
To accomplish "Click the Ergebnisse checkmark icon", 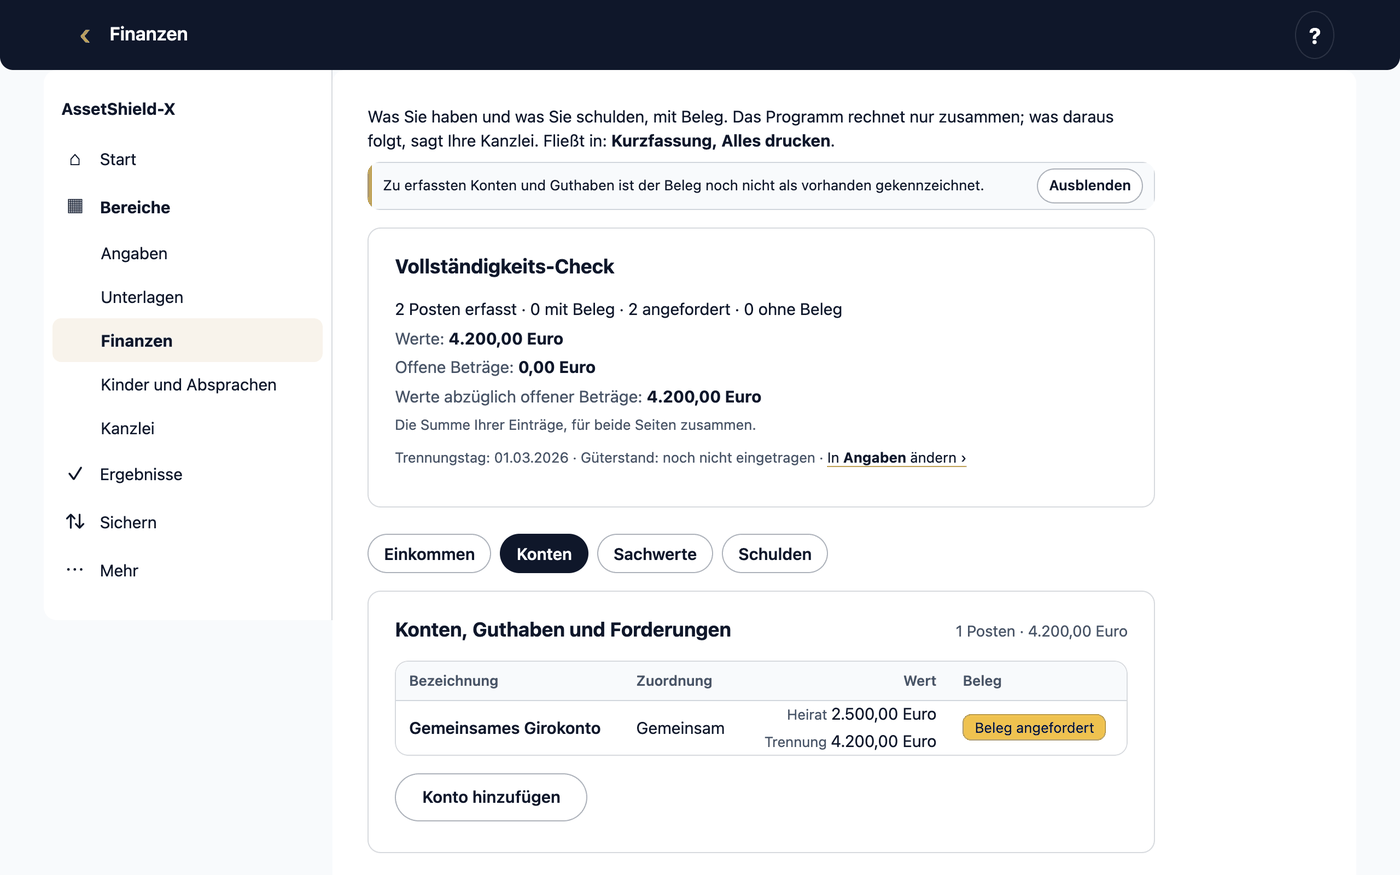I will coord(75,474).
